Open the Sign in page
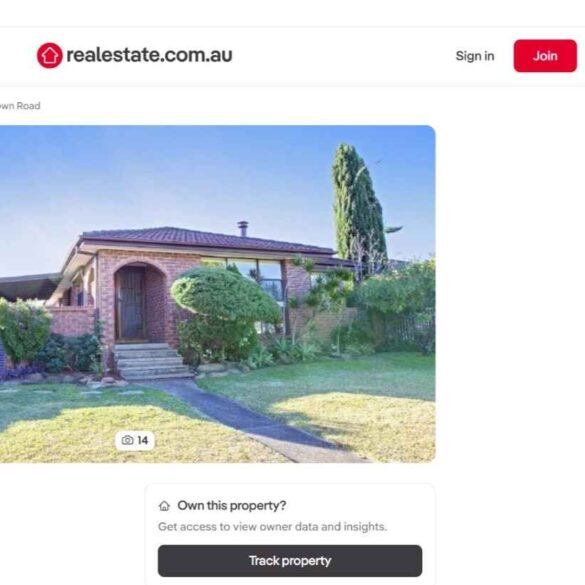 pyautogui.click(x=475, y=56)
